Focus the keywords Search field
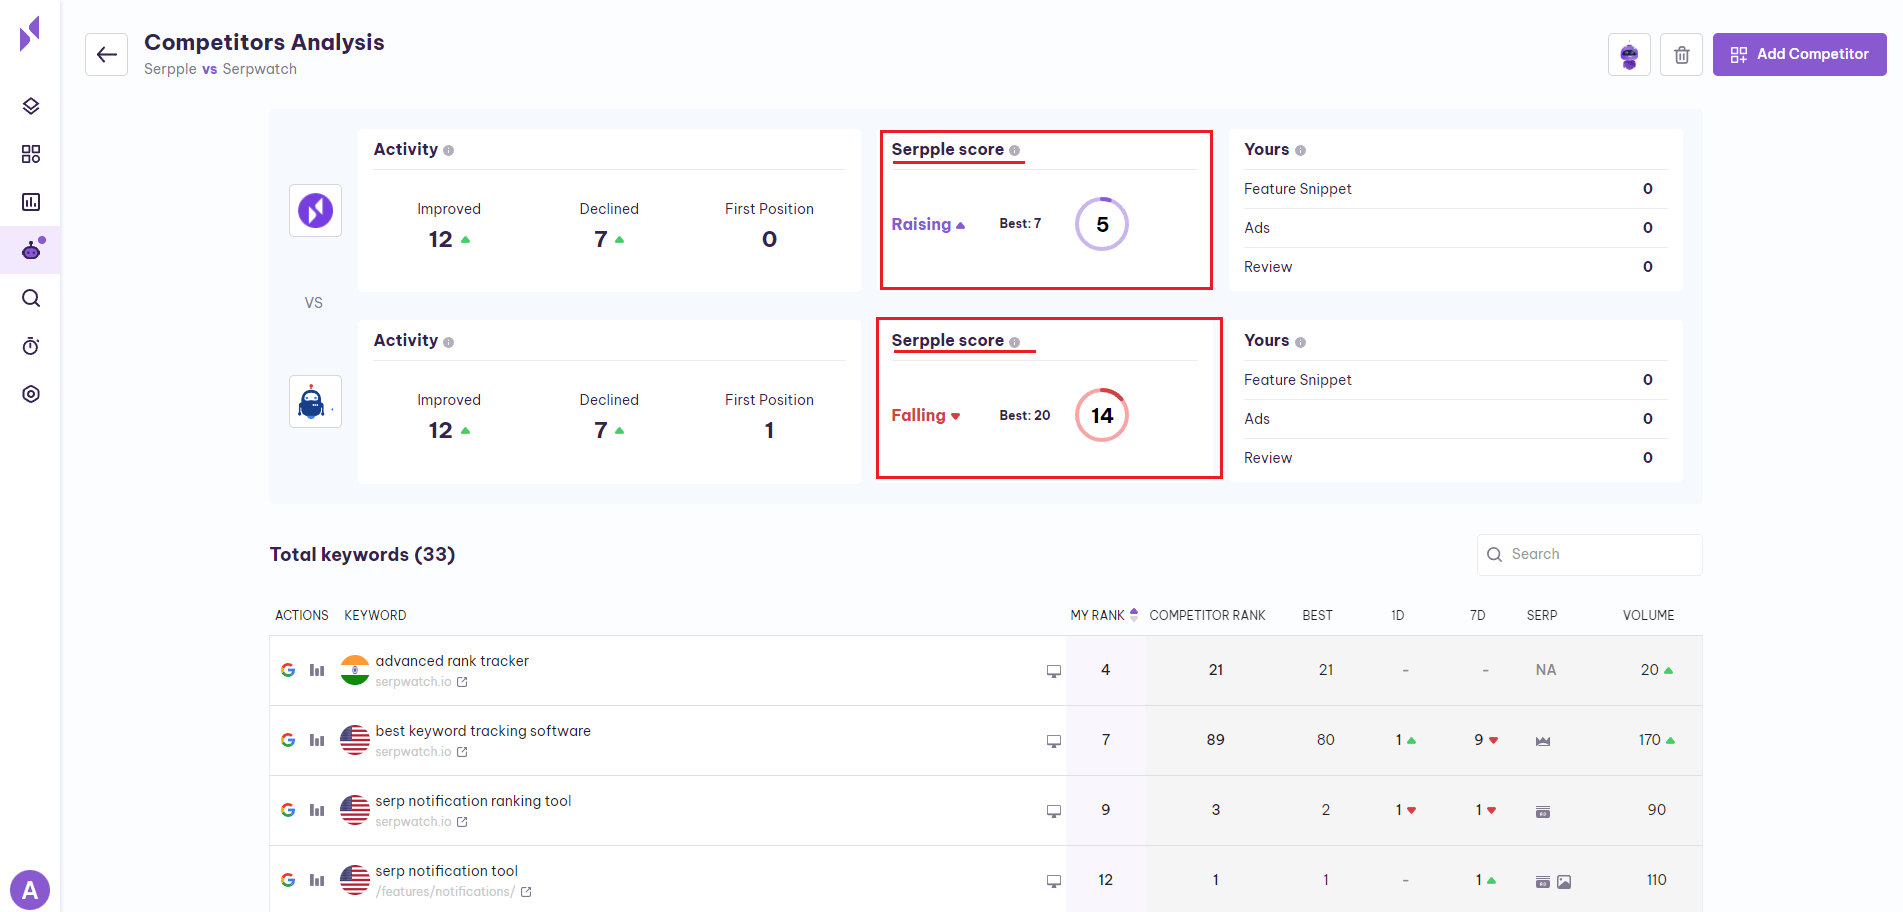Image resolution: width=1903 pixels, height=912 pixels. [x=1589, y=554]
